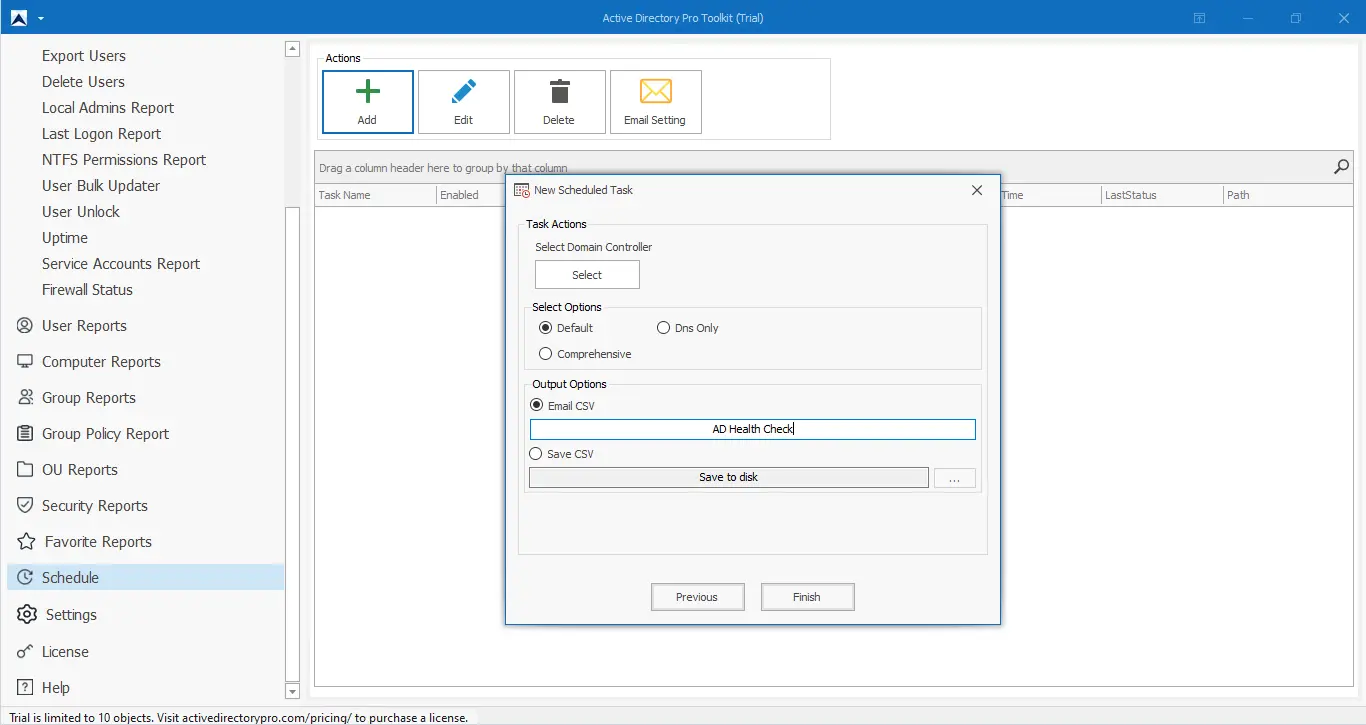The height and width of the screenshot is (725, 1366).
Task: Open Service Accounts Report
Action: (x=121, y=264)
